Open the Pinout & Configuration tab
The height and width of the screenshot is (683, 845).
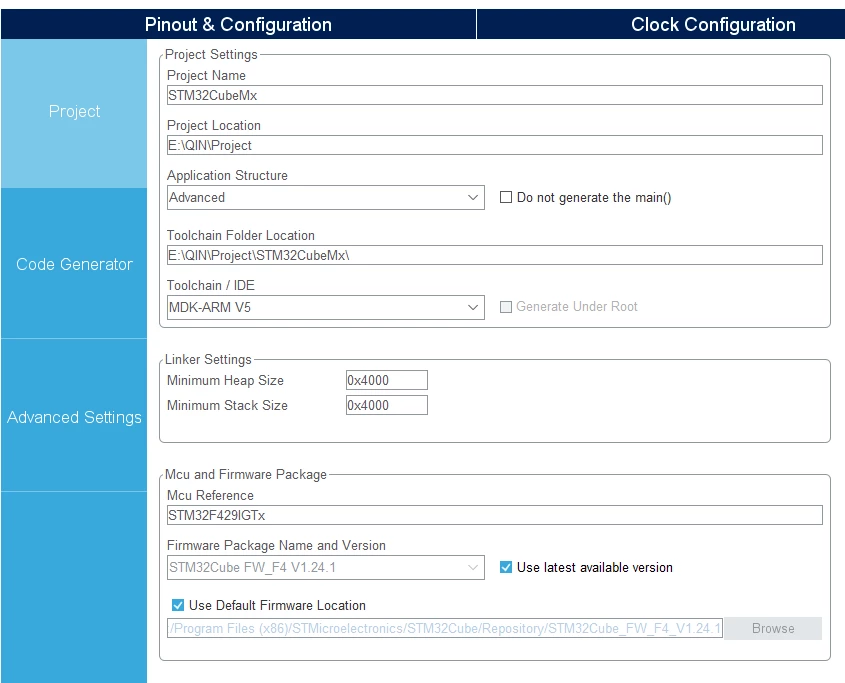(x=238, y=24)
